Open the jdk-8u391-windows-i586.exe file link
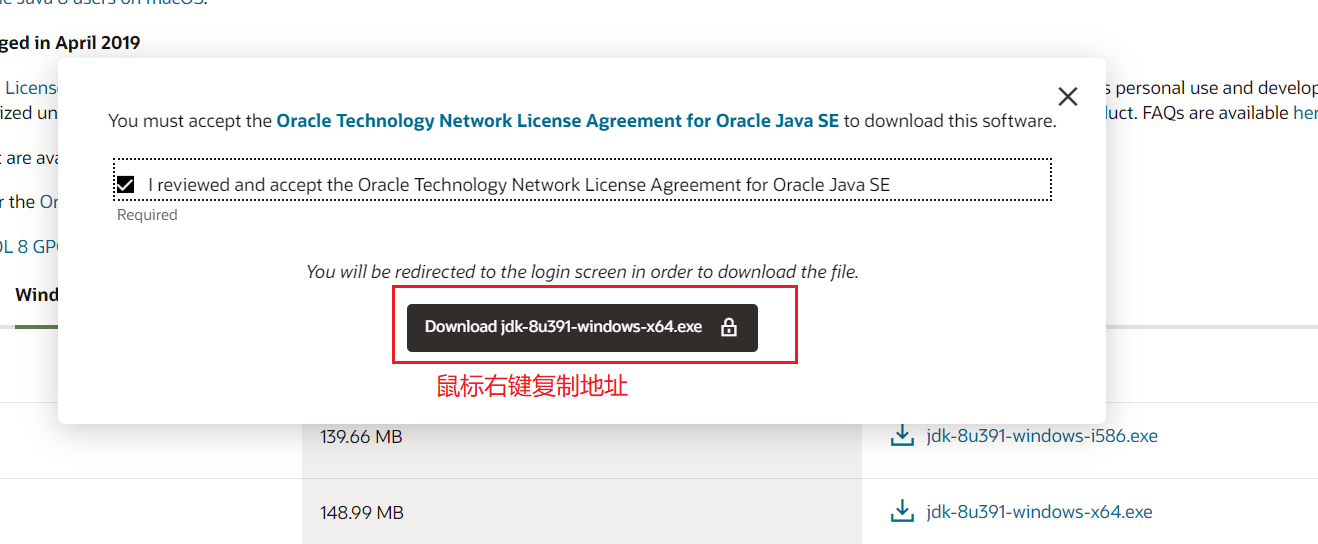 [x=1042, y=436]
